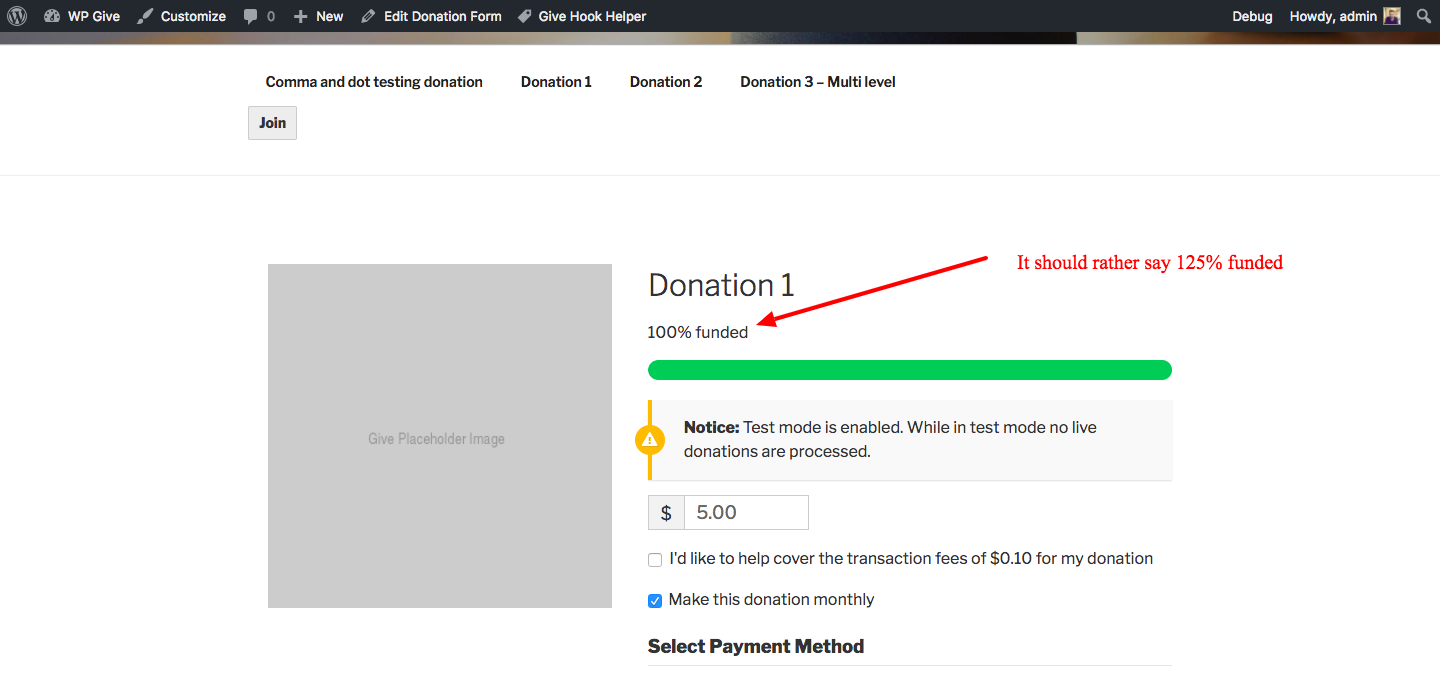Click the admin bar search magnifier
This screenshot has width=1440, height=682.
coord(1424,16)
